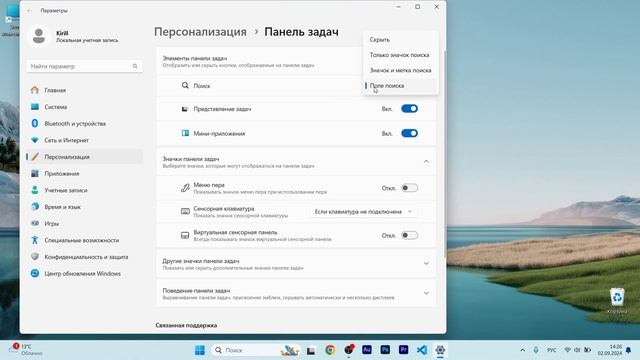The width and height of the screenshot is (640, 360).
Task: Click the РУС language indicator
Action: click(x=551, y=350)
